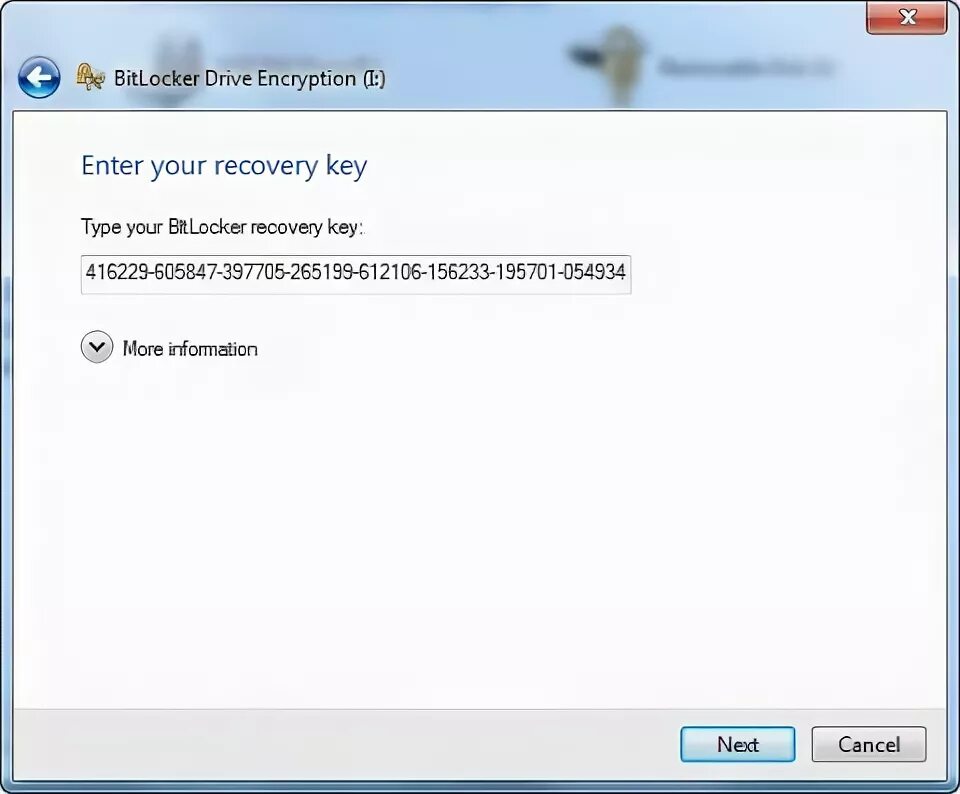Click the "Type your BitLocker recovery key:" label

(x=222, y=227)
